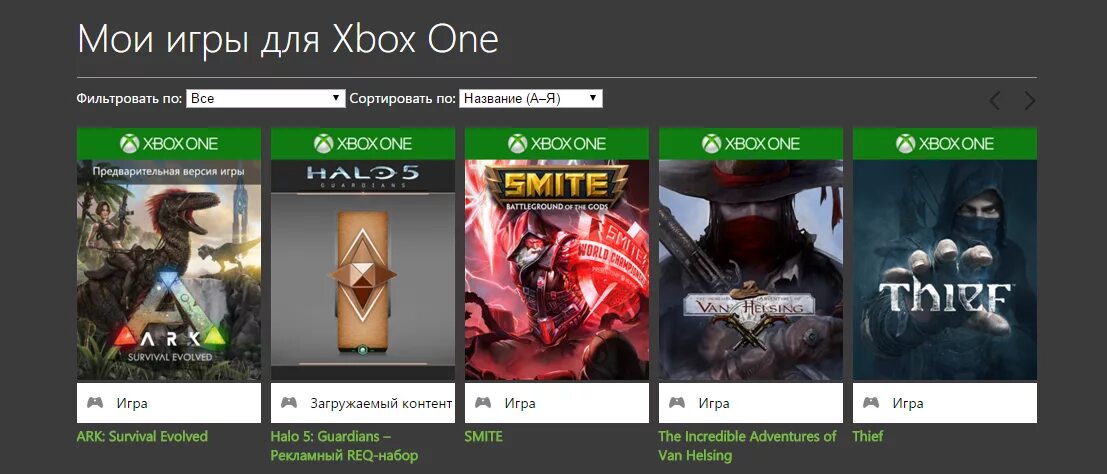Select the SMITE cover art
Image resolution: width=1107 pixels, height=474 pixels.
pyautogui.click(x=557, y=270)
